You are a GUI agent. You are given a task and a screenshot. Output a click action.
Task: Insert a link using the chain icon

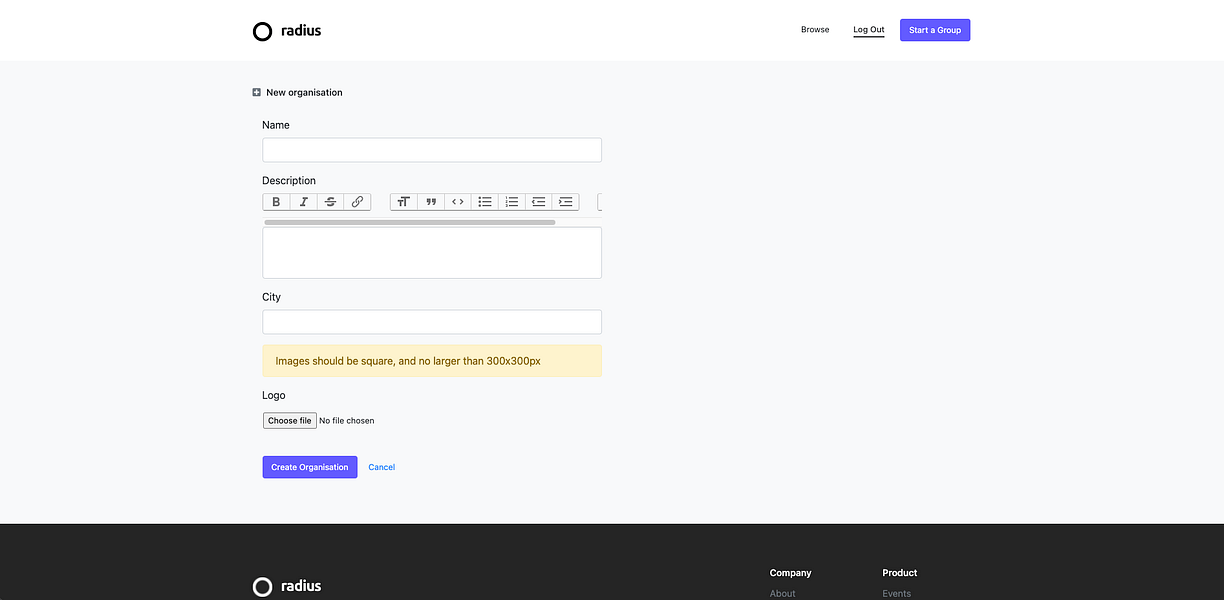tap(357, 202)
